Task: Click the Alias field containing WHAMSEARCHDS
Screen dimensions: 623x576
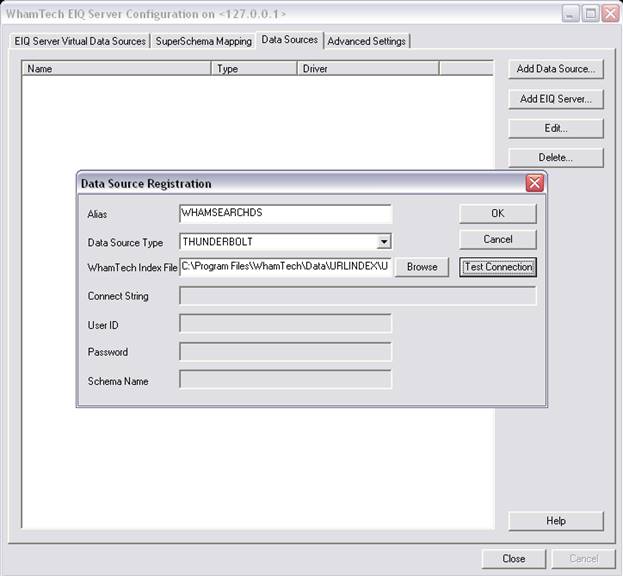Action: tap(285, 214)
